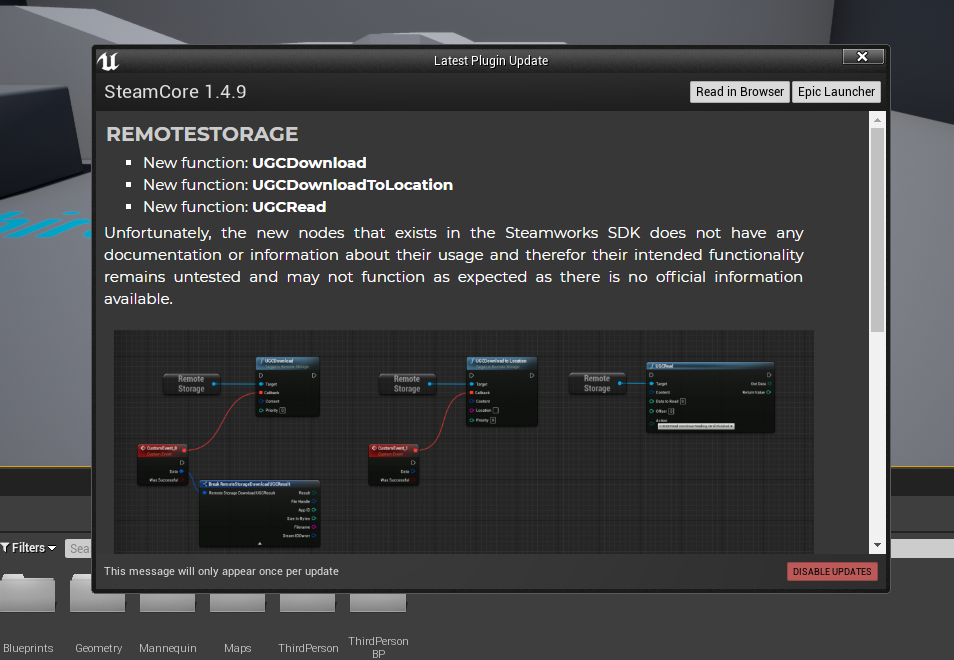Click the SteamCore 1.4.9 title text
Viewport: 954px width, 660px height.
coord(175,92)
